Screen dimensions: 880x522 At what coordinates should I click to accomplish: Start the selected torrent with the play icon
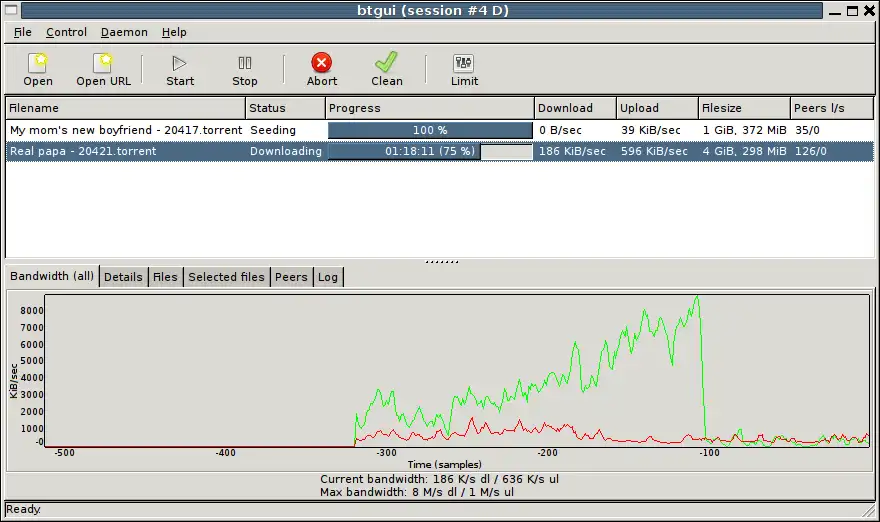click(x=180, y=63)
